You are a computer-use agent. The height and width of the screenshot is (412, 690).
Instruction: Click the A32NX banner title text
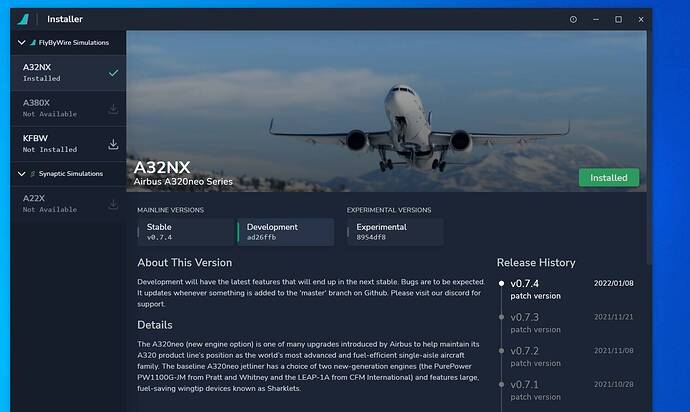162,167
